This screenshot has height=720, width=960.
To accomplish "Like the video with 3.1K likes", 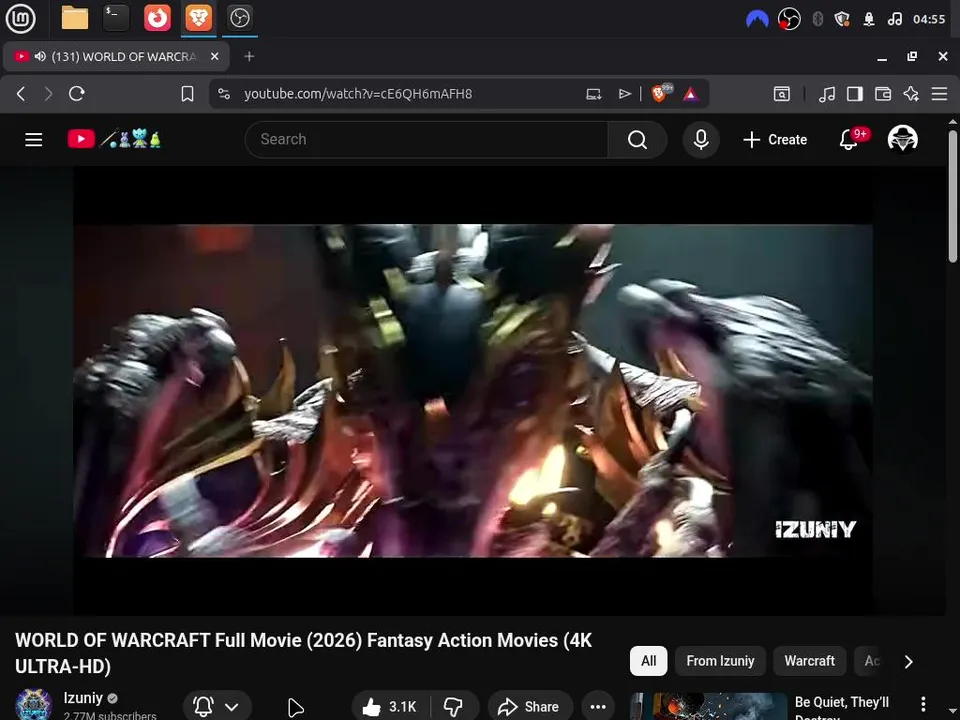I will (391, 707).
